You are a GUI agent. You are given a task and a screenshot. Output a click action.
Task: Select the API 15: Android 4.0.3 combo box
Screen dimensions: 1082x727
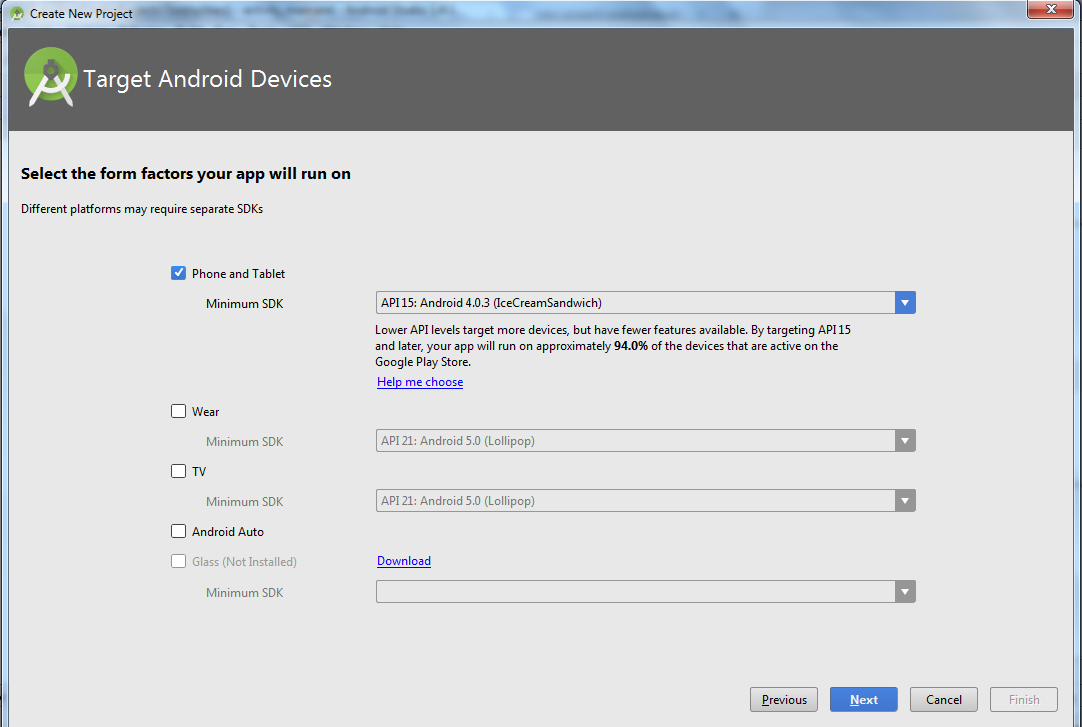pyautogui.click(x=645, y=303)
